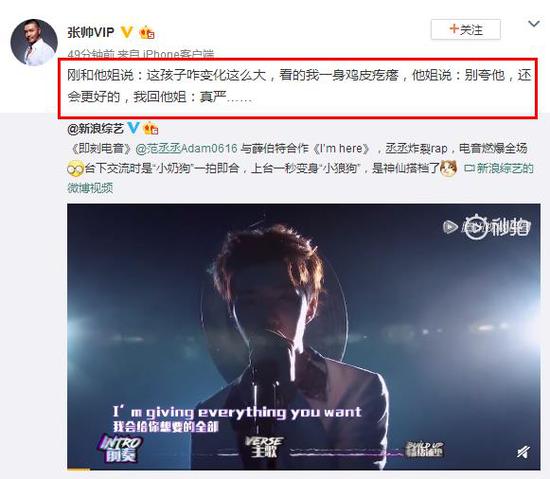Screen dimensions: 550x479
Task: Click the 张帅VIP profile avatar
Action: pos(34,42)
